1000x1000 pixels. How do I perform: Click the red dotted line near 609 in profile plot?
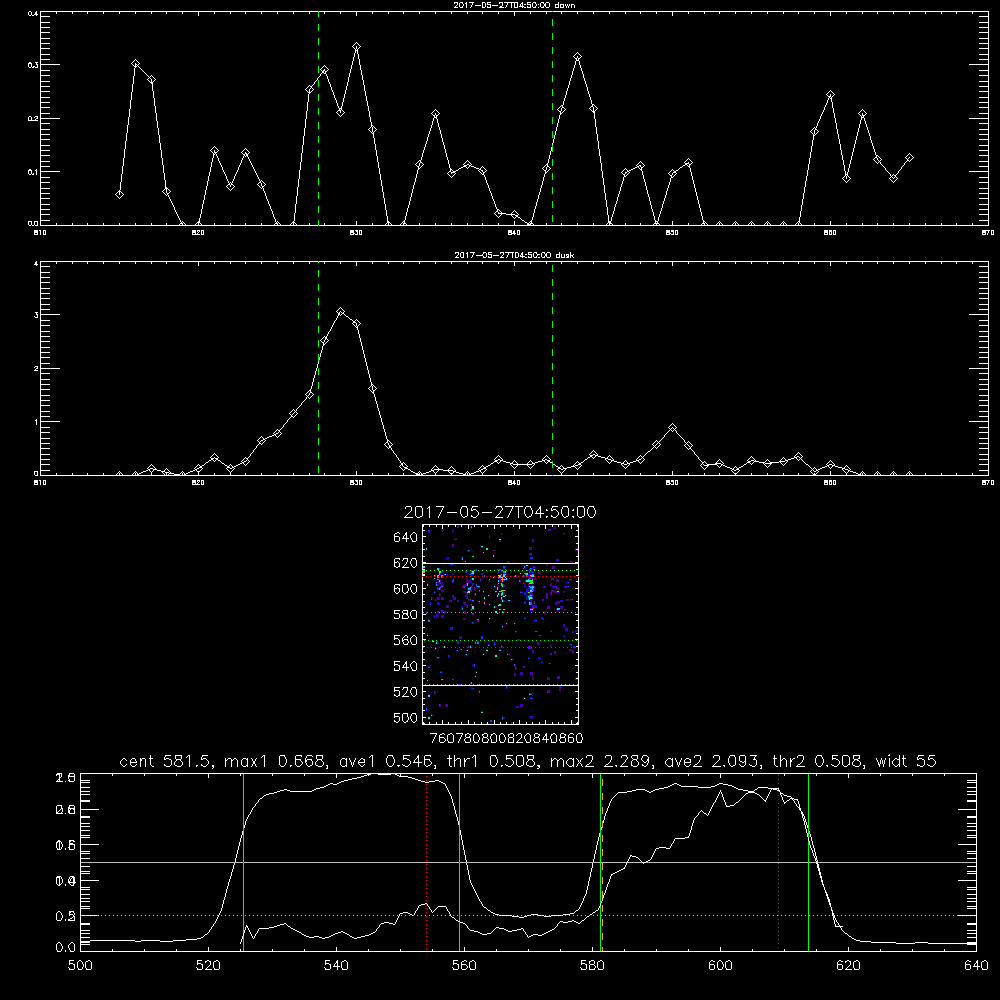tap(778, 861)
